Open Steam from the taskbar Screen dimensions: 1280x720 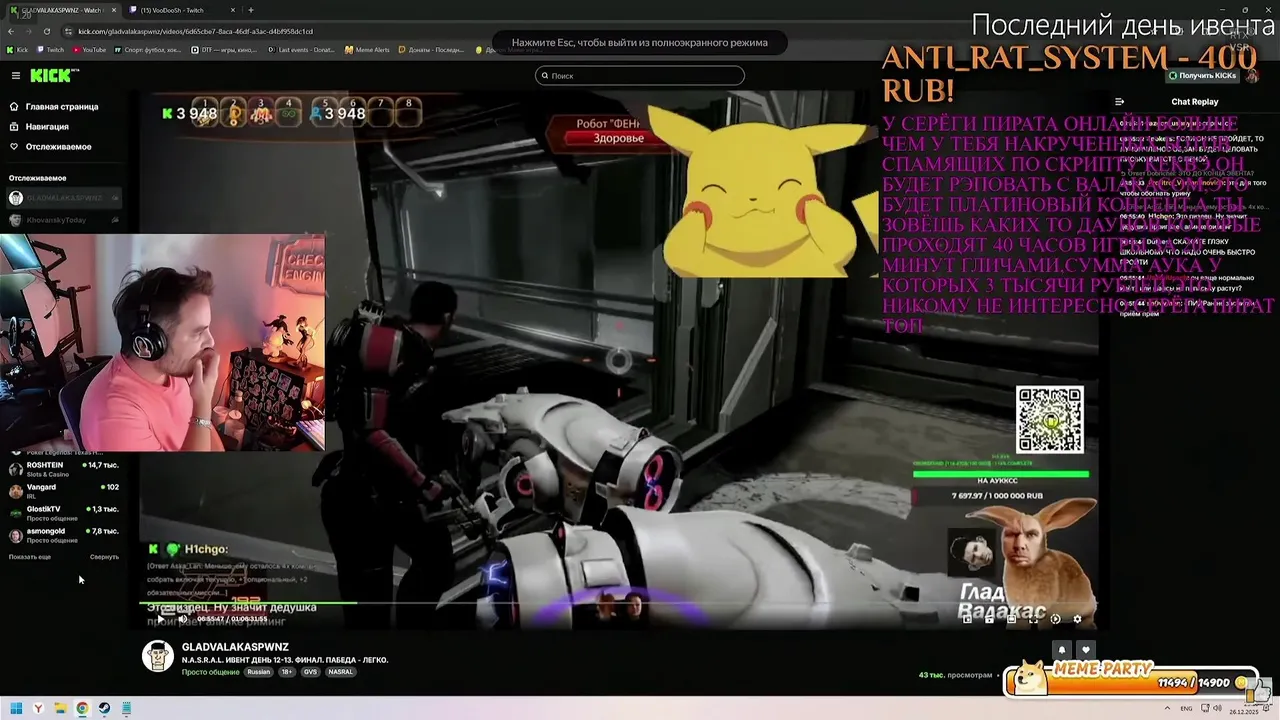coord(104,708)
